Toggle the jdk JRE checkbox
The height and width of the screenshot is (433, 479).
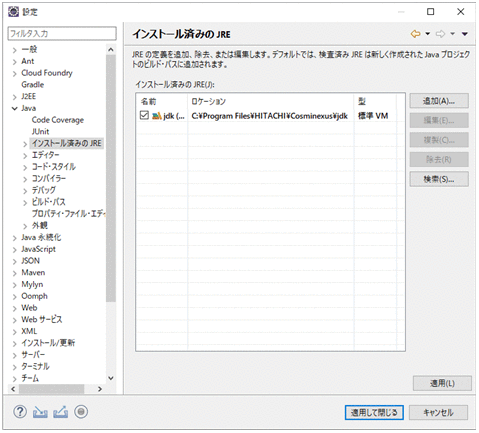click(x=144, y=115)
